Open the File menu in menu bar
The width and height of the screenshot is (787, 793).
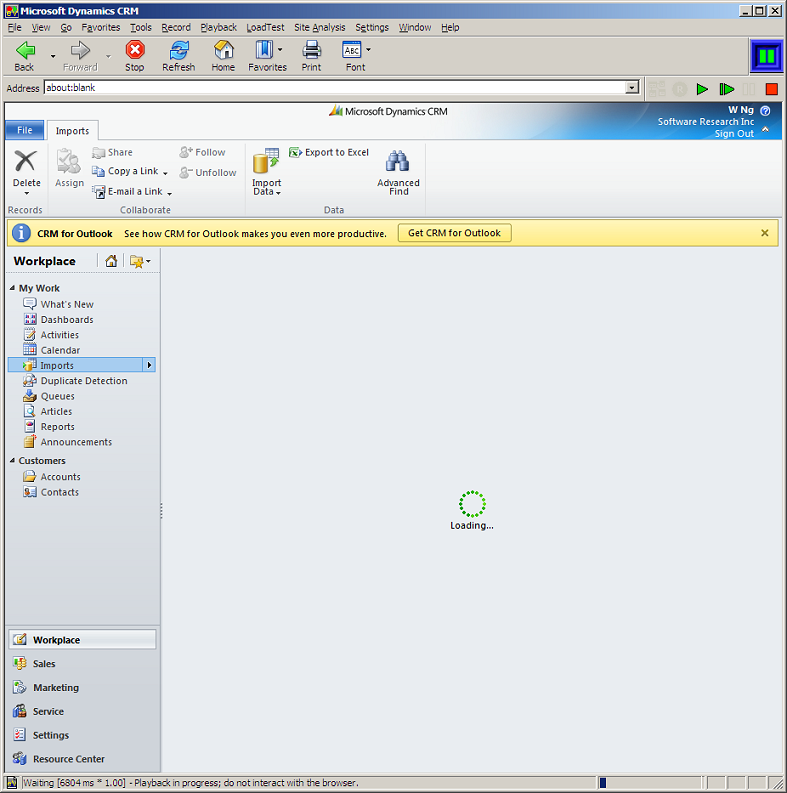(x=14, y=27)
